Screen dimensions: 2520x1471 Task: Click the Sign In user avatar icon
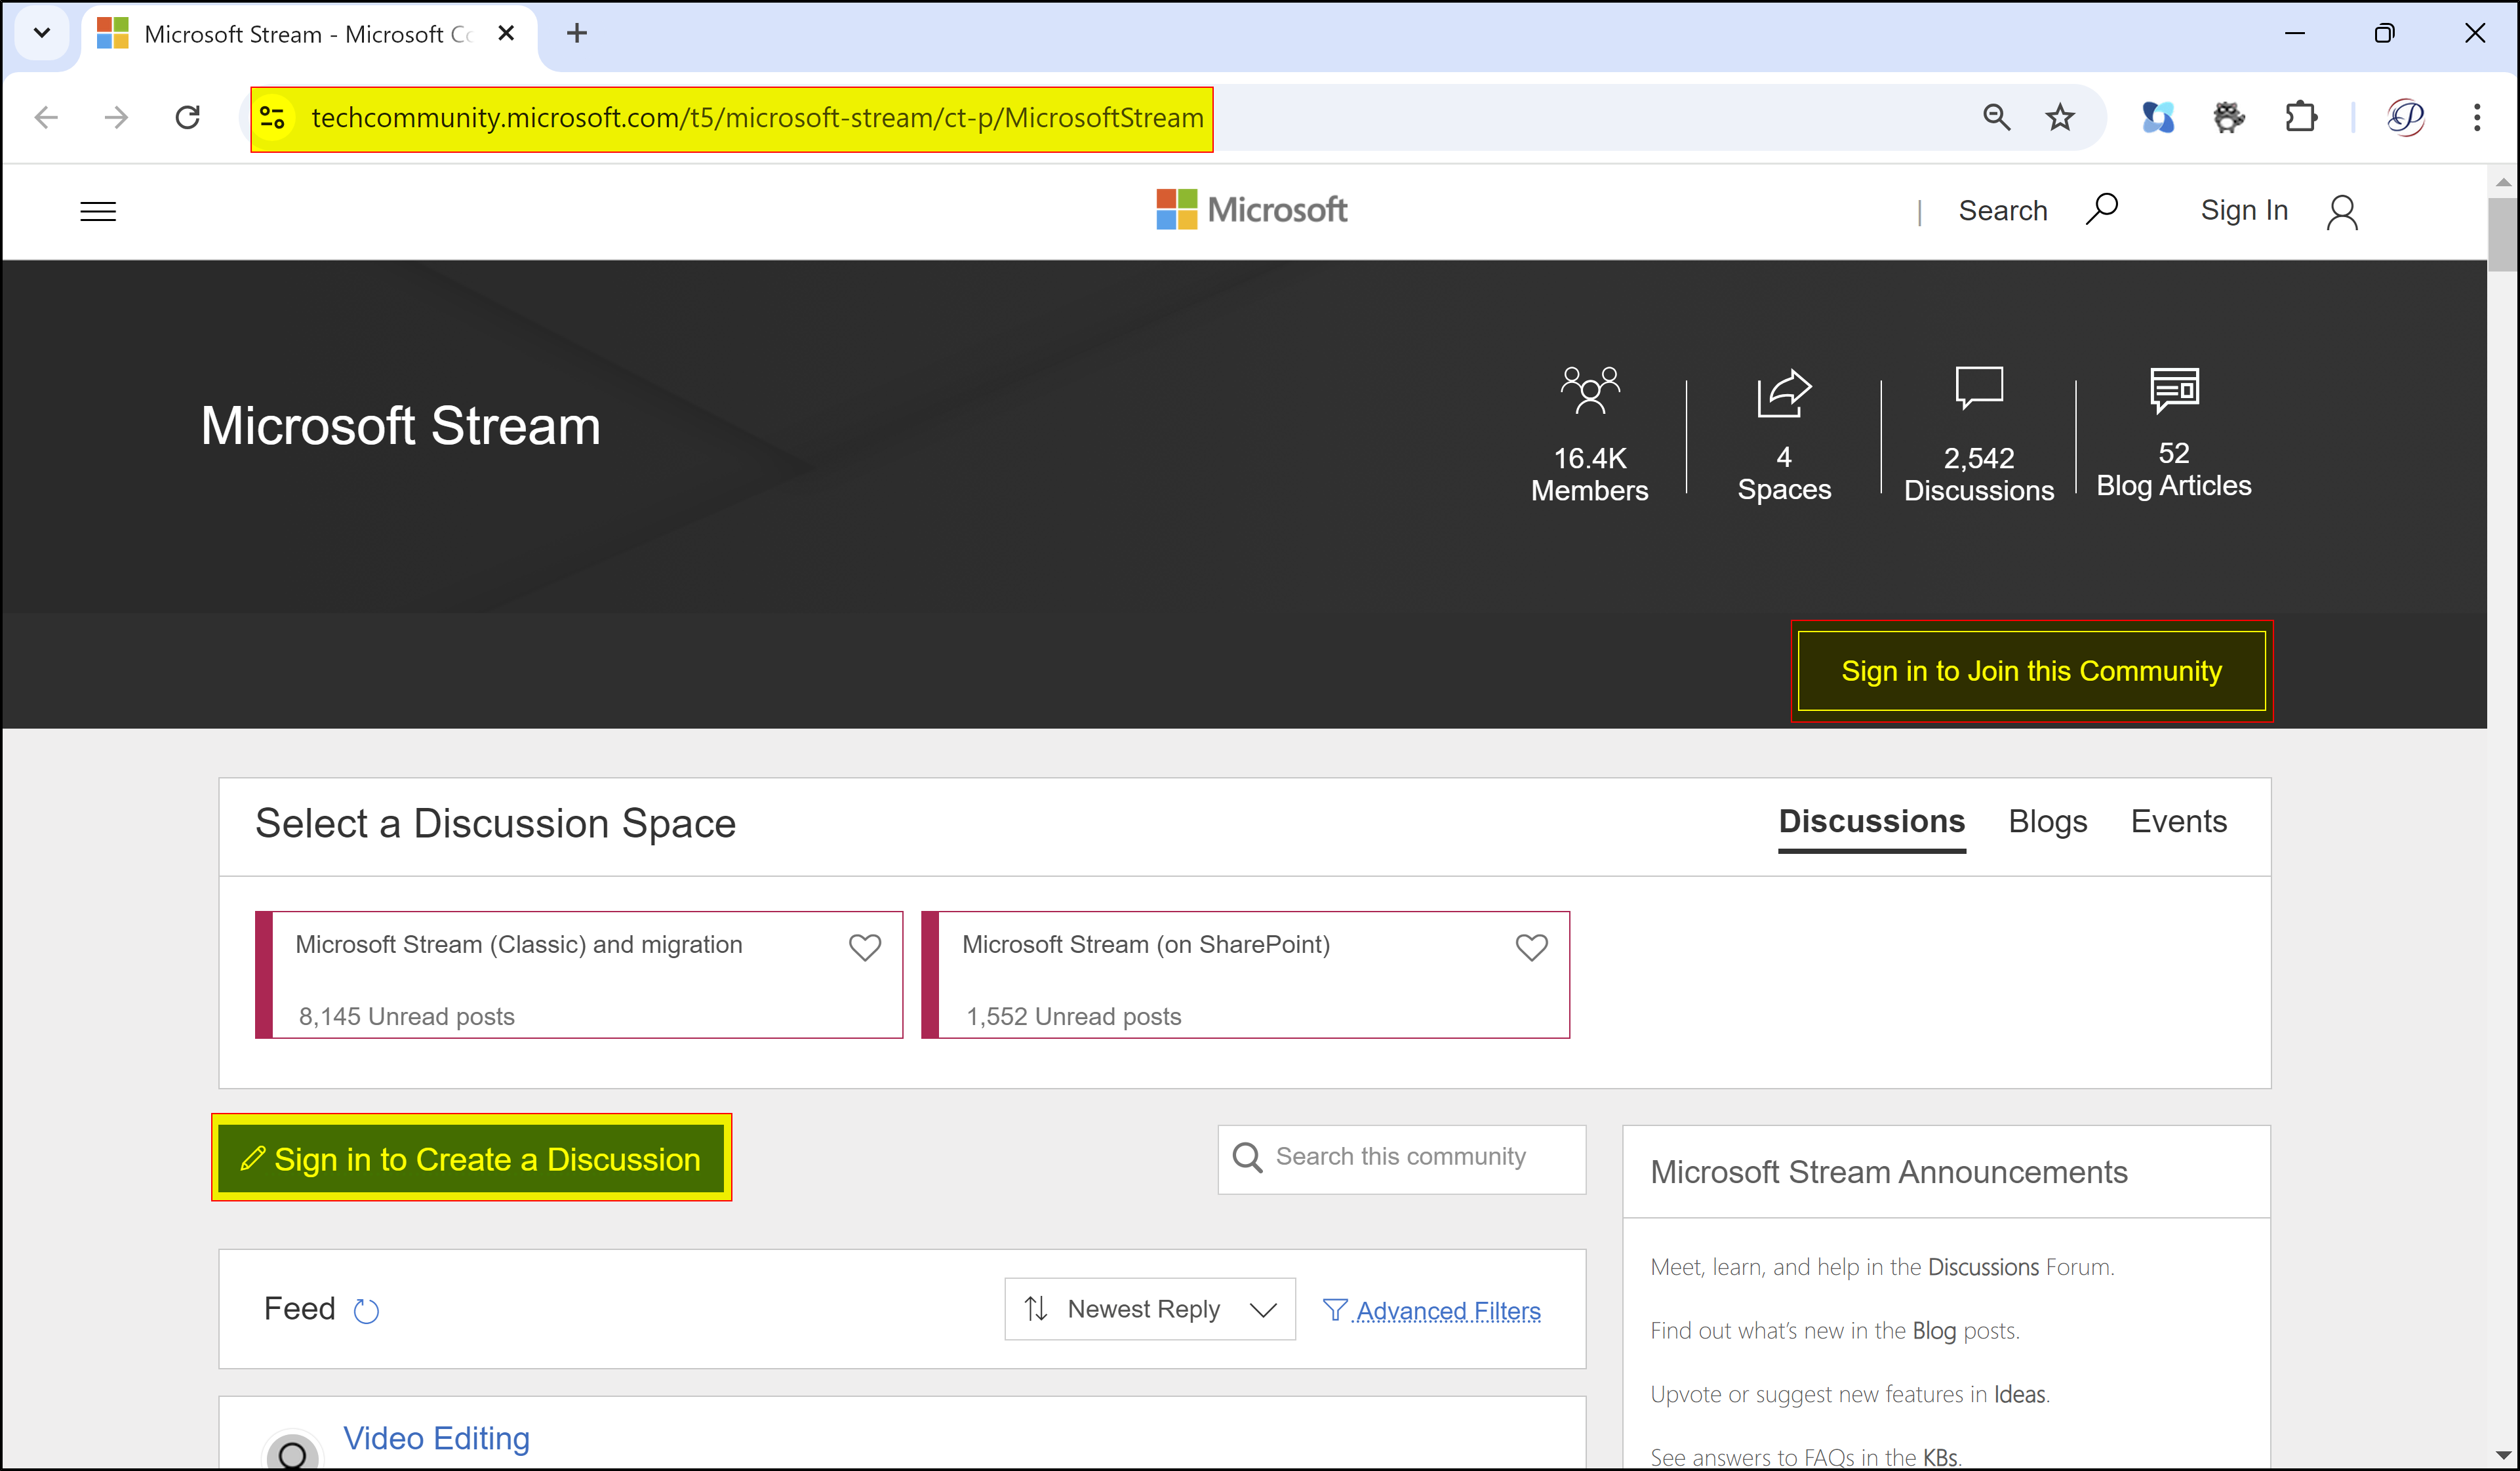(x=2342, y=212)
